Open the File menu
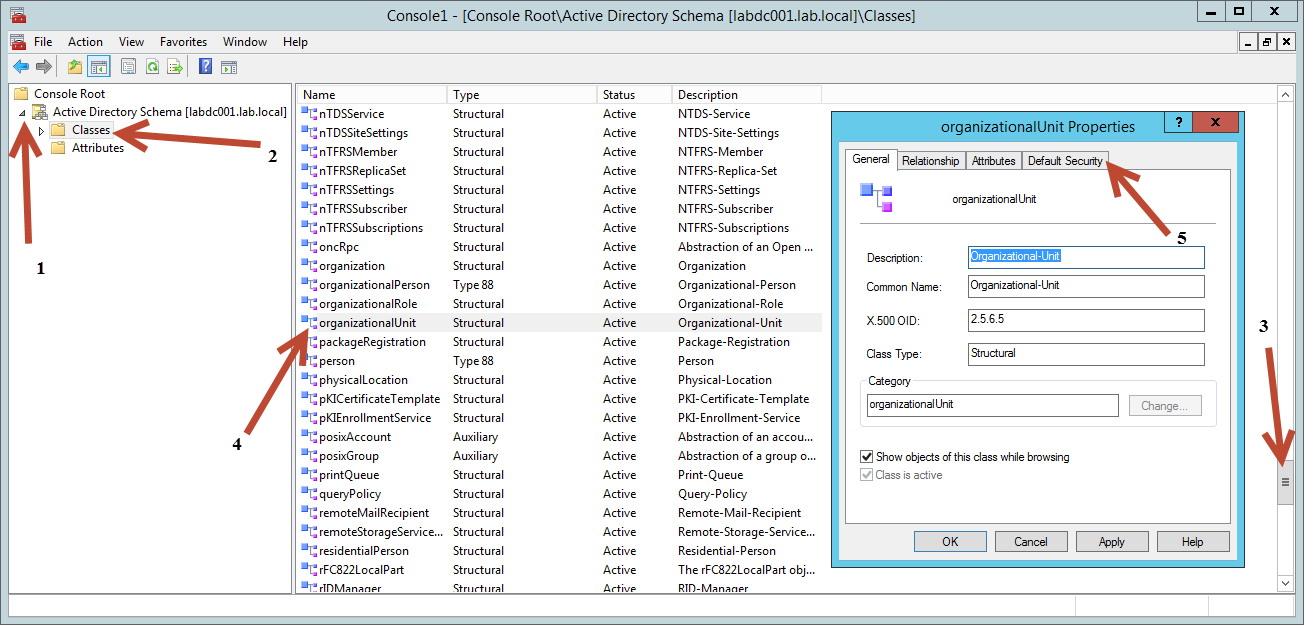This screenshot has height=625, width=1304. pyautogui.click(x=43, y=42)
